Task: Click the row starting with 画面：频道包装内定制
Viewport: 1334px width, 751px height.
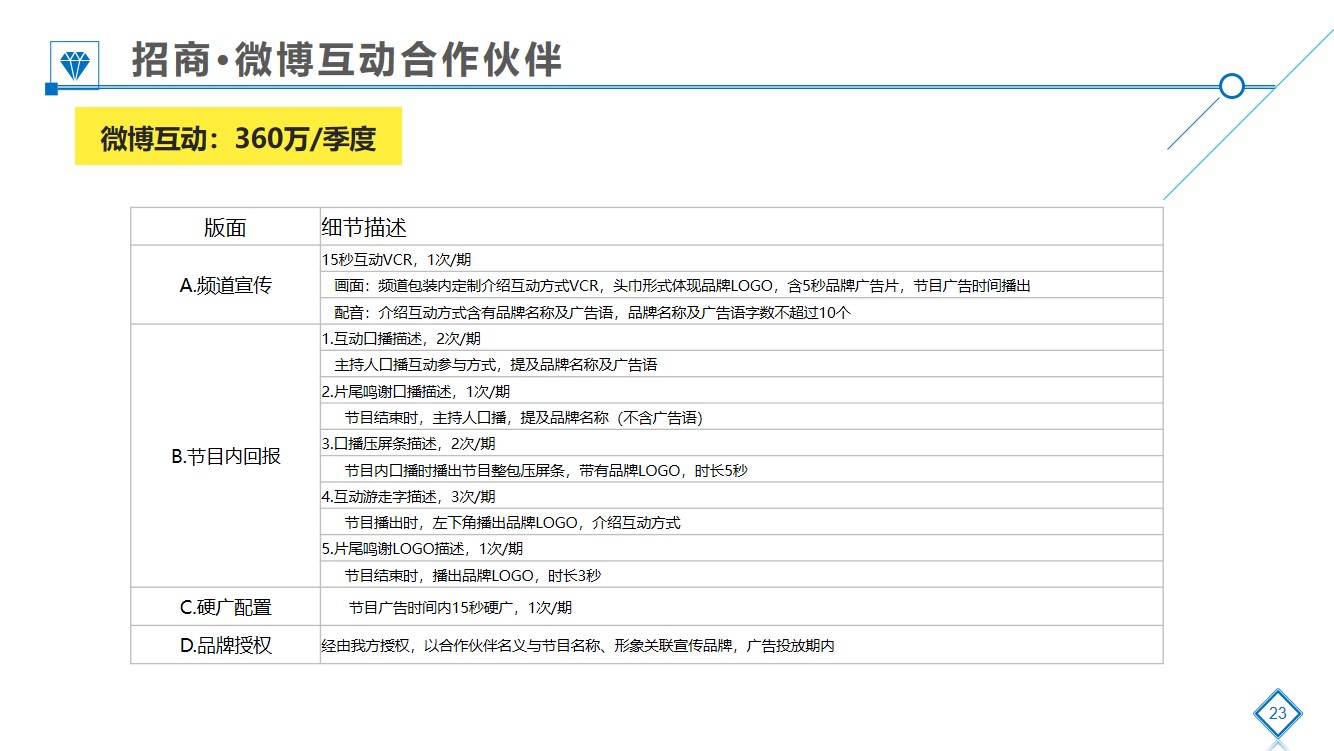Action: [x=741, y=285]
